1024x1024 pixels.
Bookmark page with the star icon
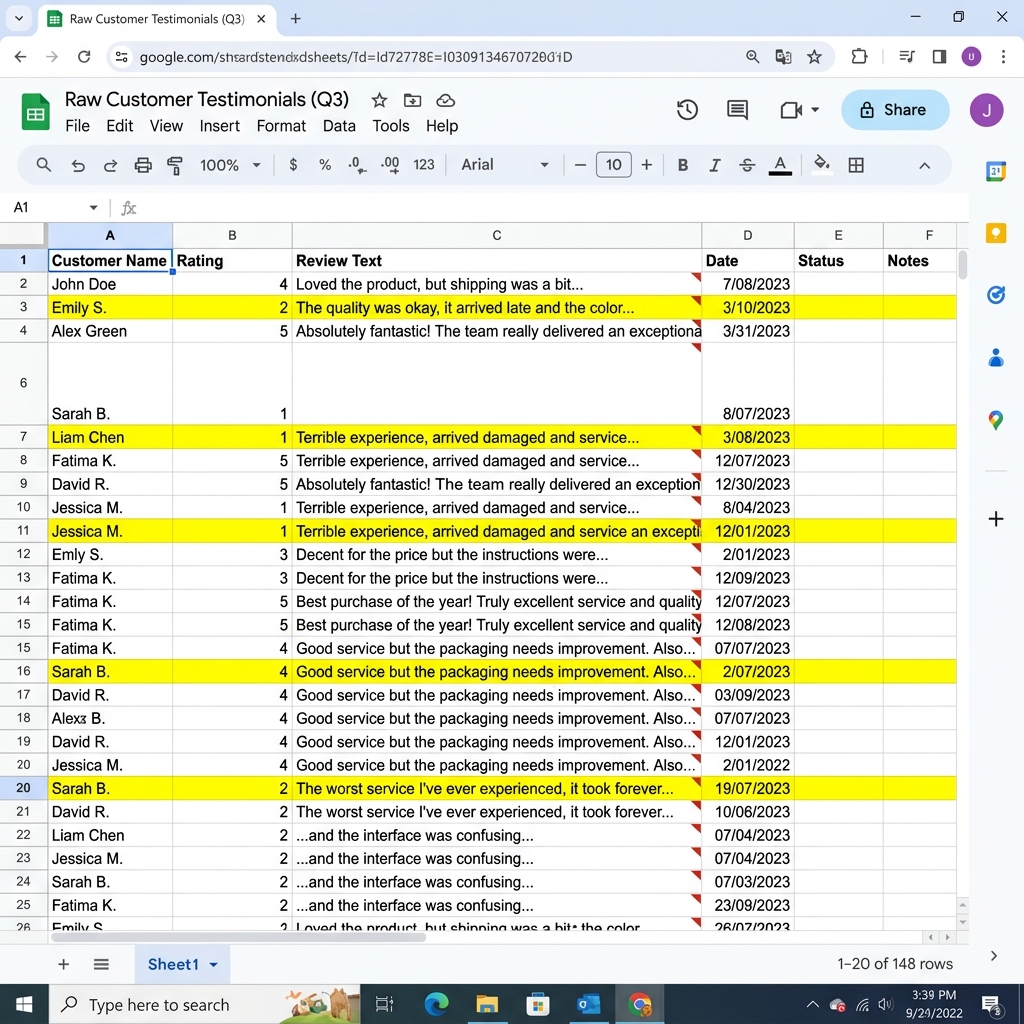pos(814,57)
